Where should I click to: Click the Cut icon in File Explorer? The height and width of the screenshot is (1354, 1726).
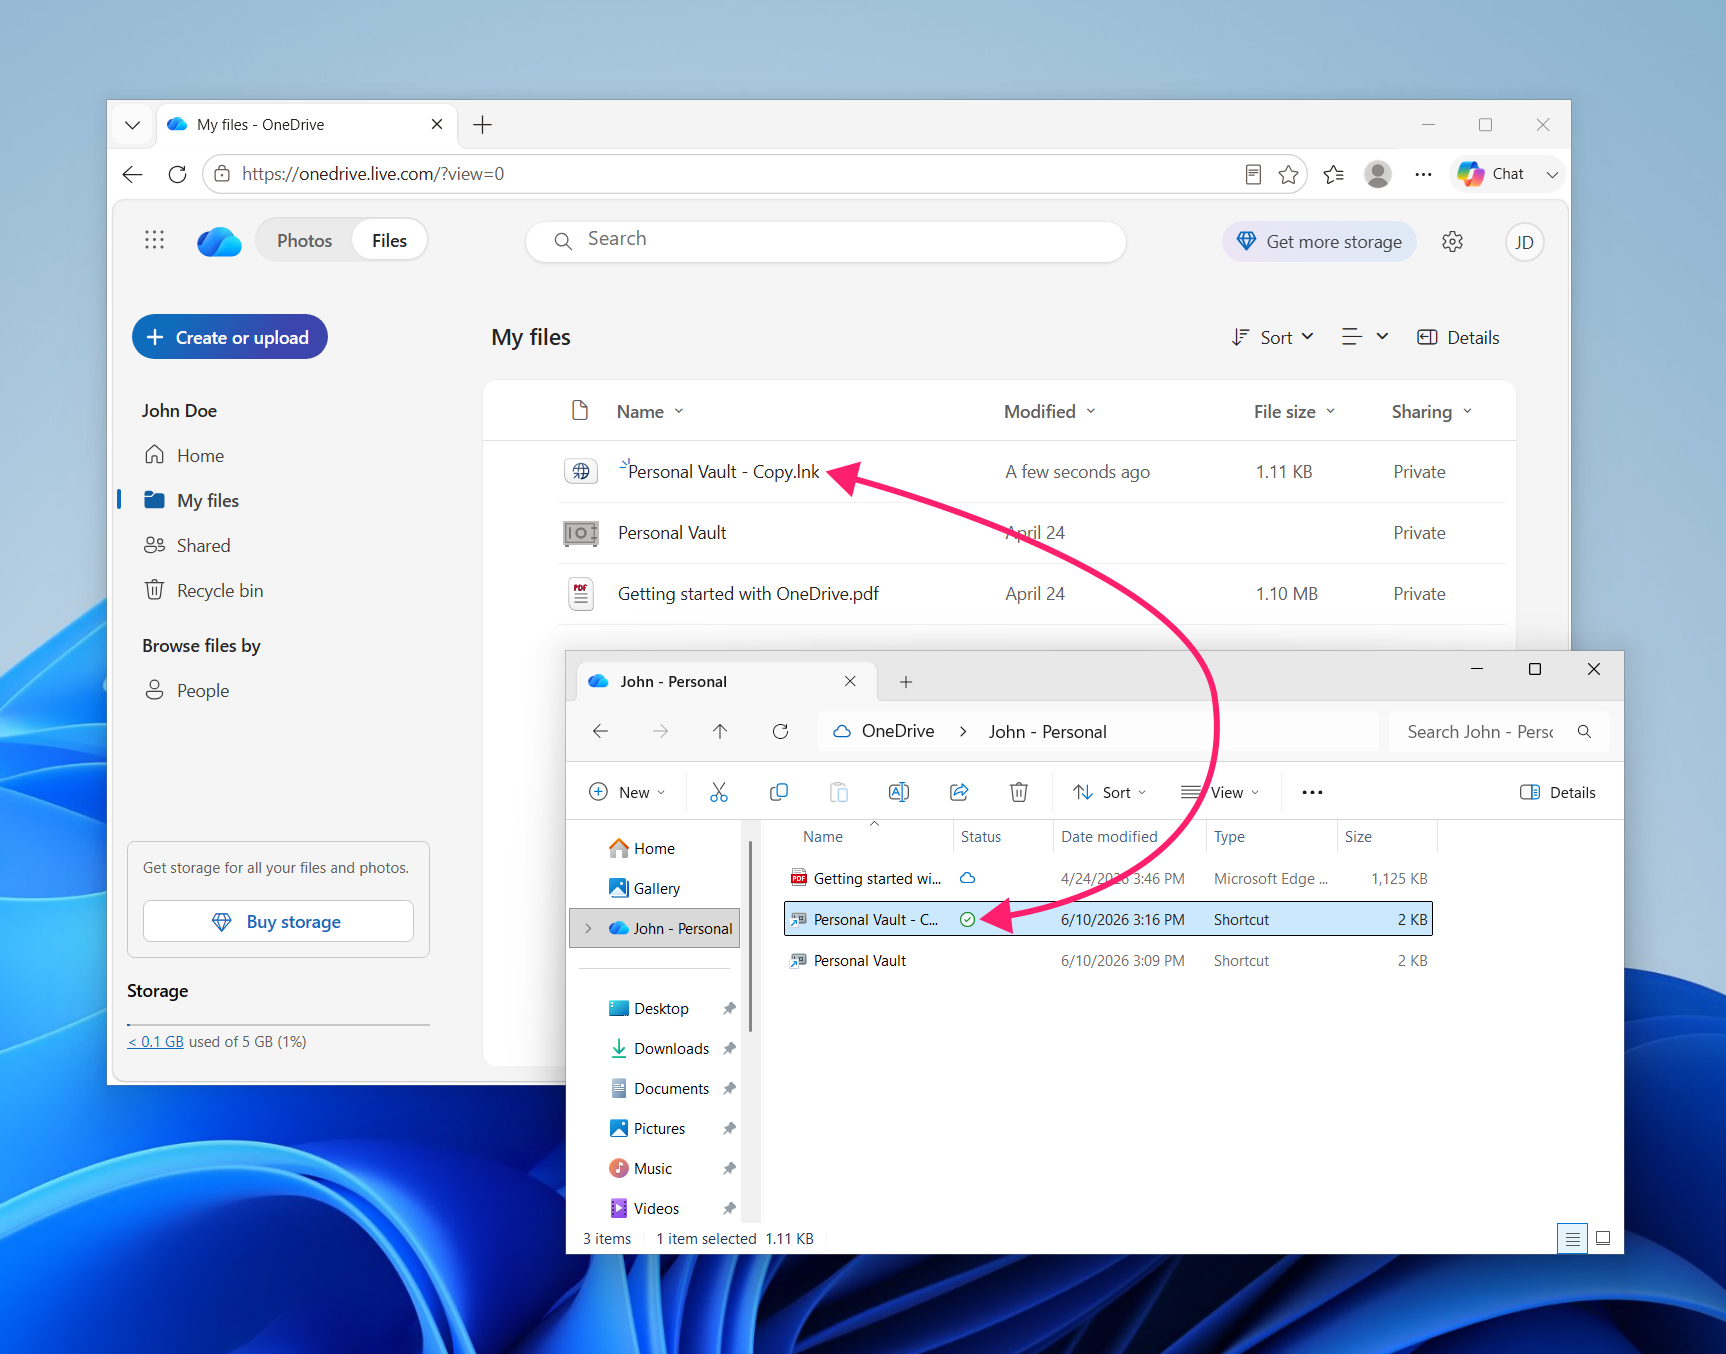pos(718,792)
